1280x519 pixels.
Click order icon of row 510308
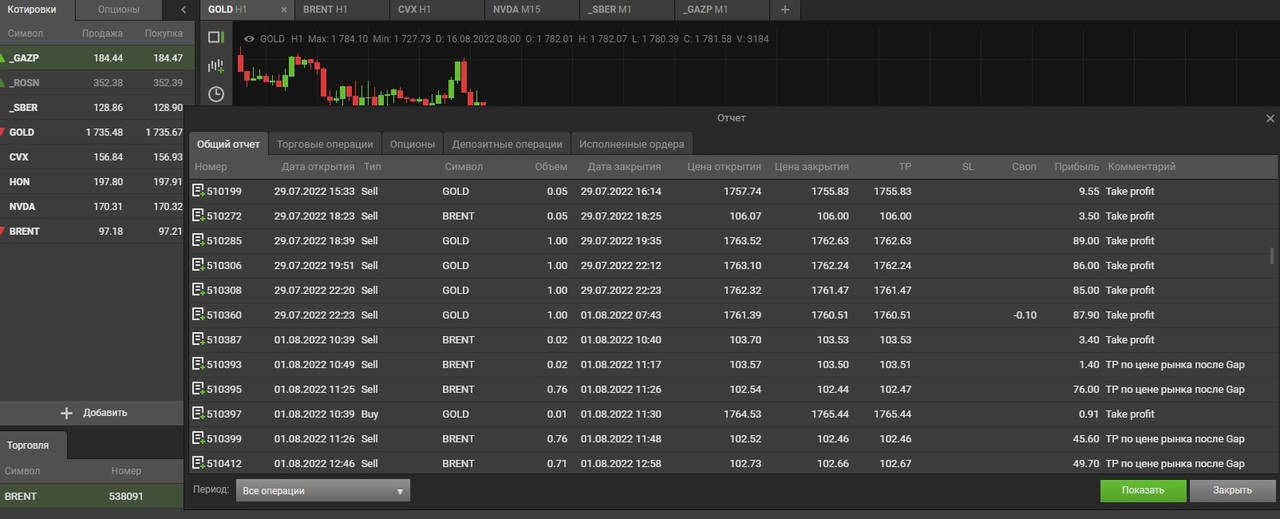198,290
